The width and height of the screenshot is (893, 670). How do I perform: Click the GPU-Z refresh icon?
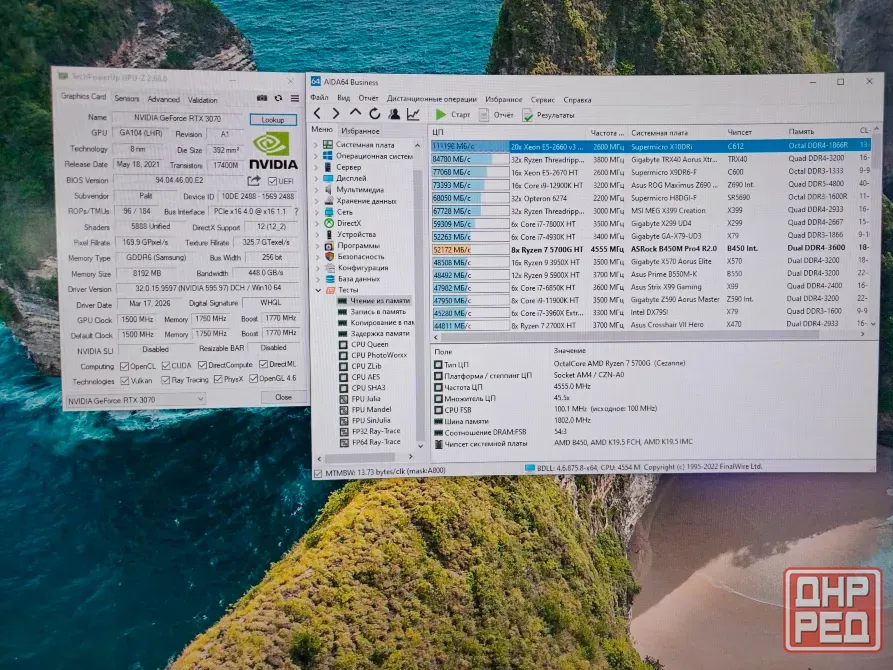[x=278, y=98]
